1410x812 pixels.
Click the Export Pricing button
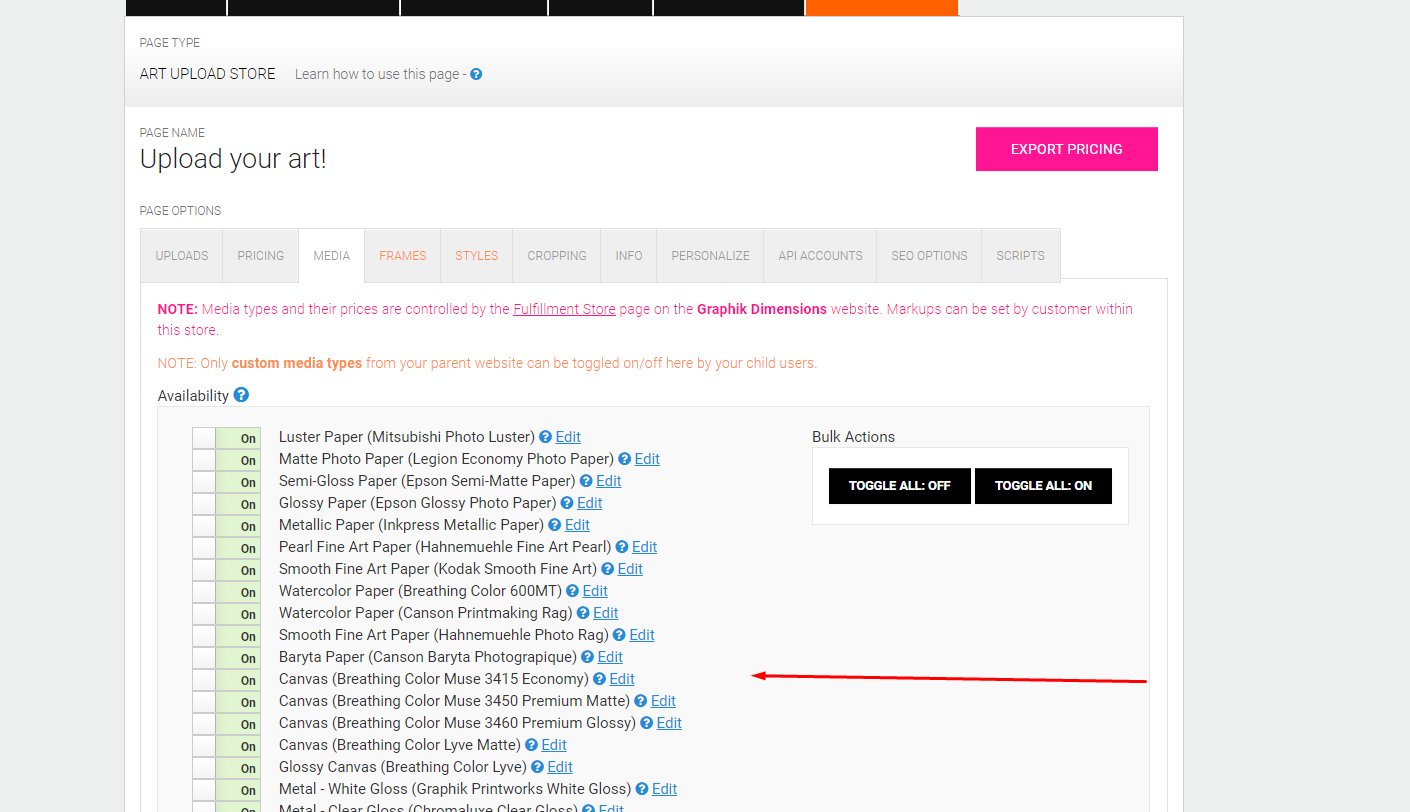click(1066, 149)
